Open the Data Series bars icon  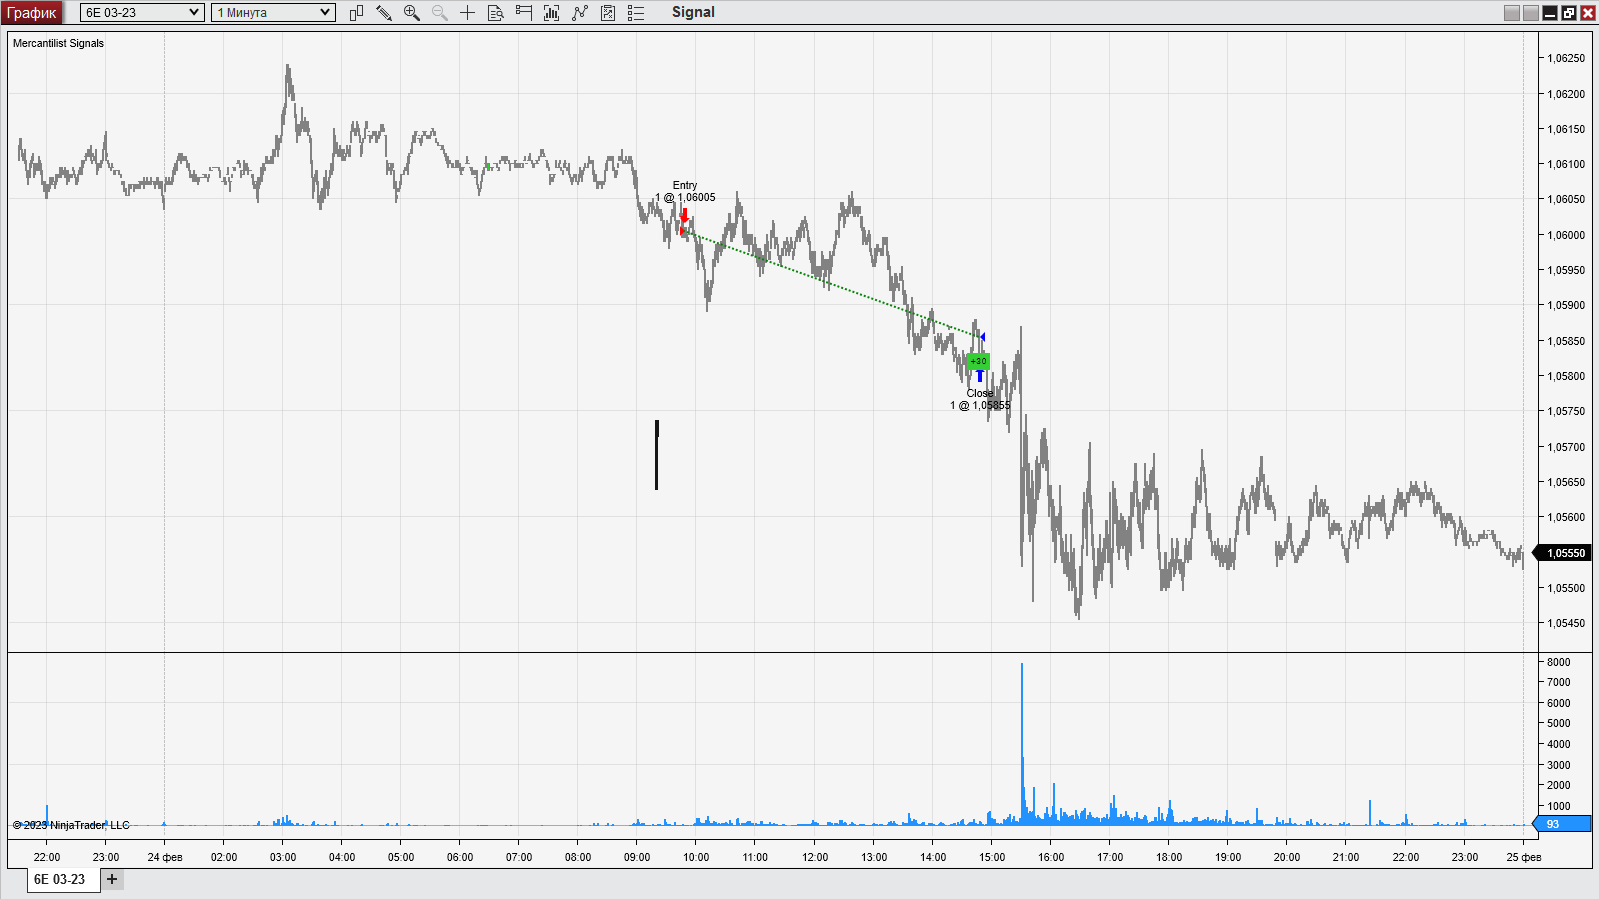[x=551, y=13]
